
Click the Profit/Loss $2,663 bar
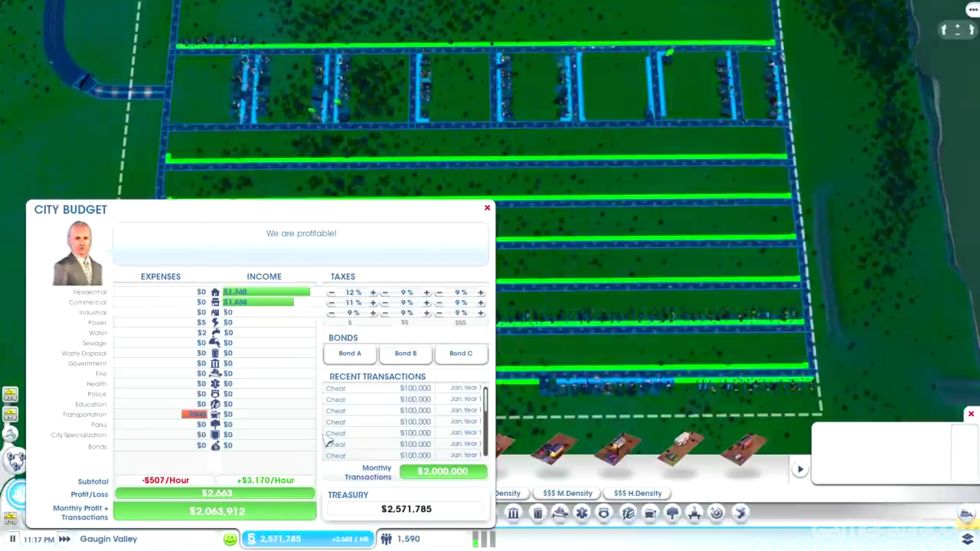(215, 494)
